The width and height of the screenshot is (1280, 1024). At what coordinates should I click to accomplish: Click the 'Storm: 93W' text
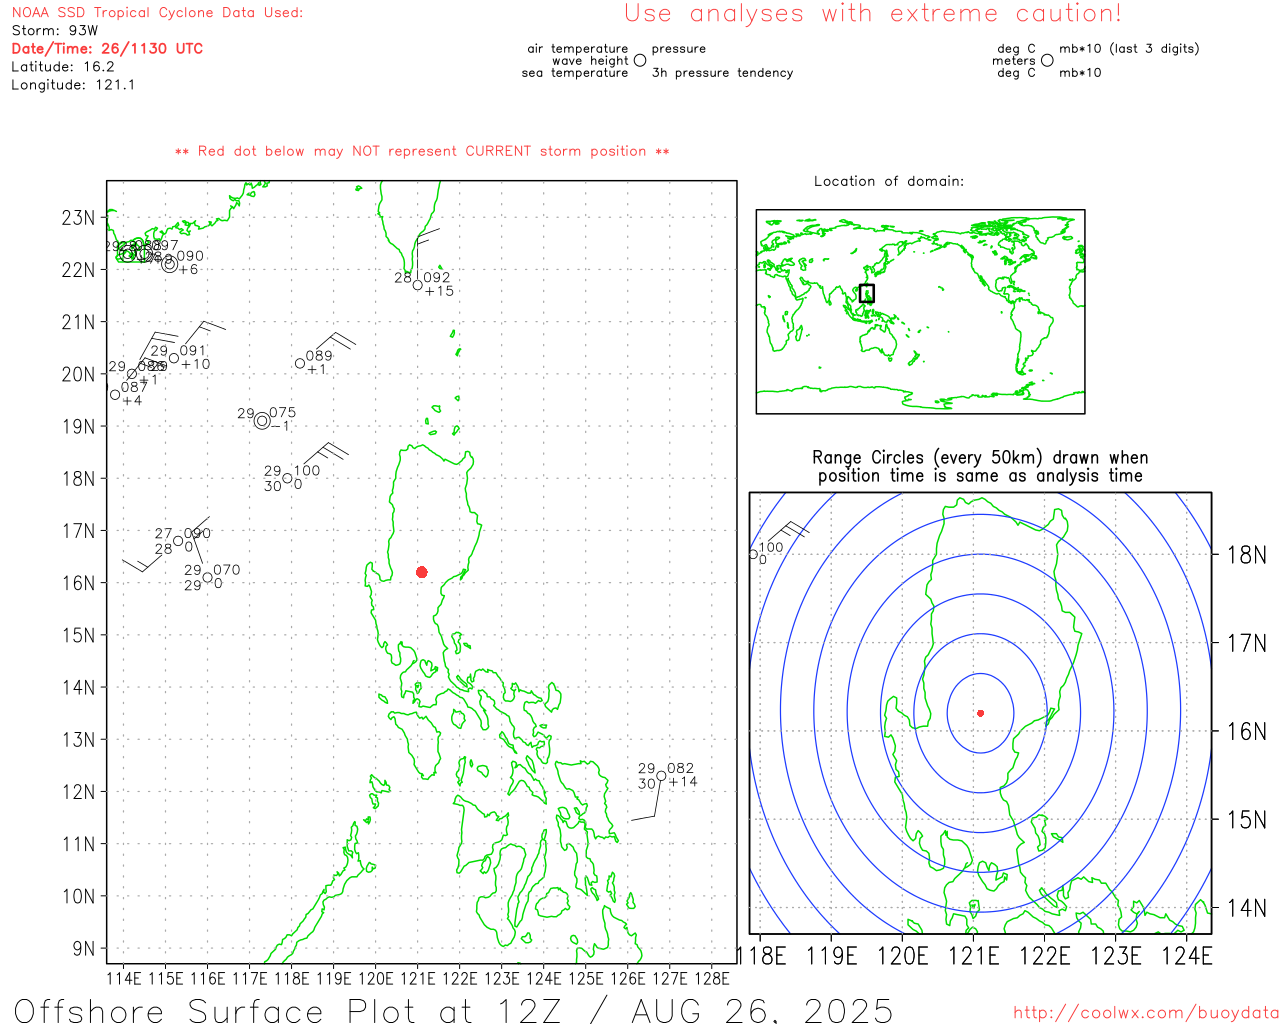point(55,31)
